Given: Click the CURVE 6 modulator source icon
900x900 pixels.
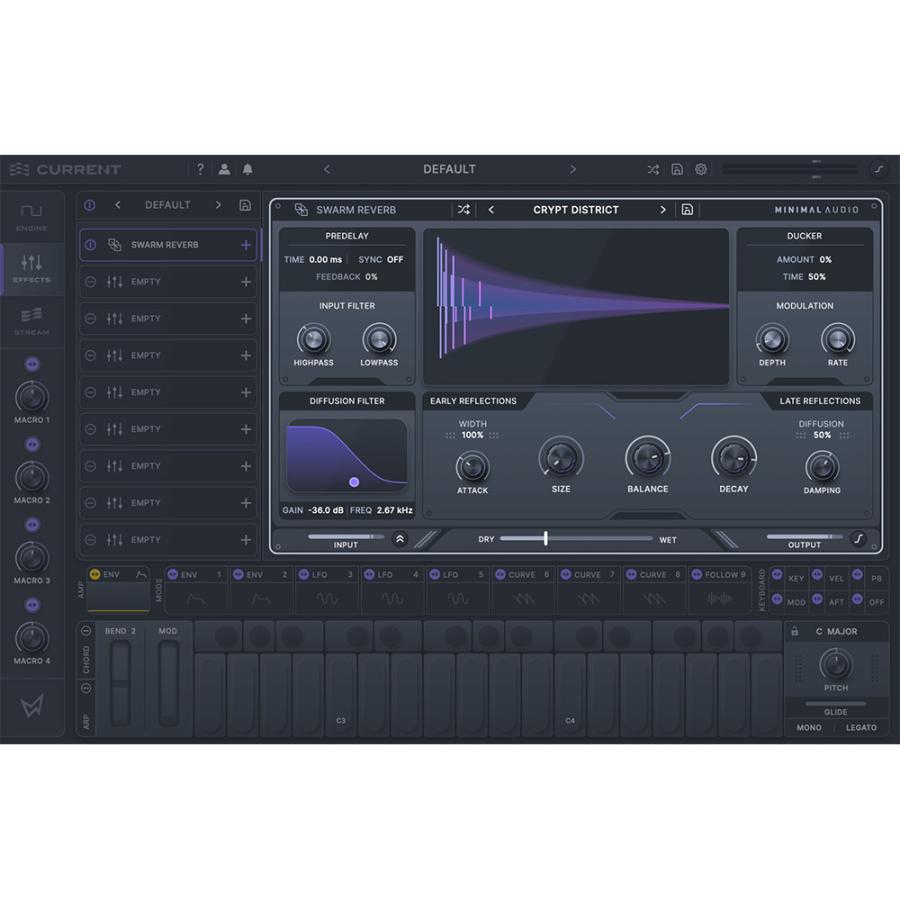Looking at the screenshot, I should point(500,575).
